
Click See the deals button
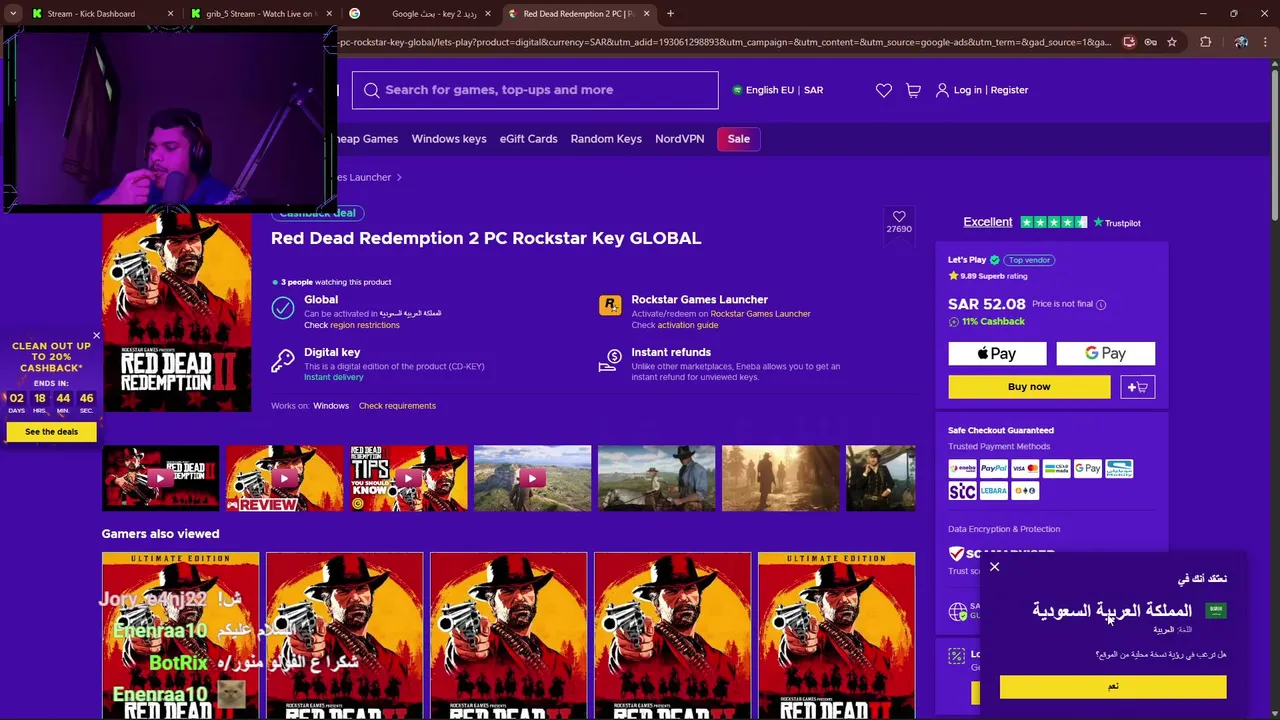[x=51, y=432]
